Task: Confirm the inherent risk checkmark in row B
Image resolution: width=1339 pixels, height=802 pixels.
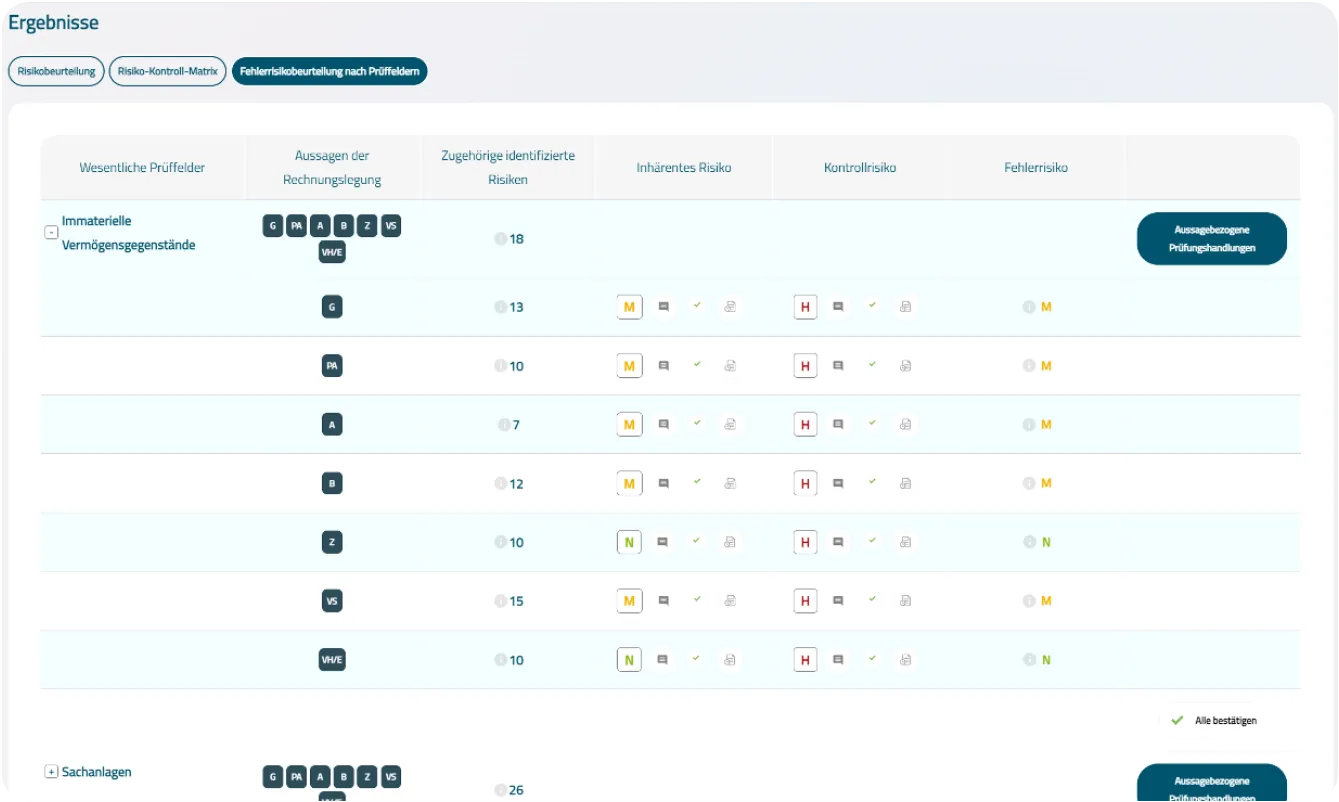Action: point(697,483)
